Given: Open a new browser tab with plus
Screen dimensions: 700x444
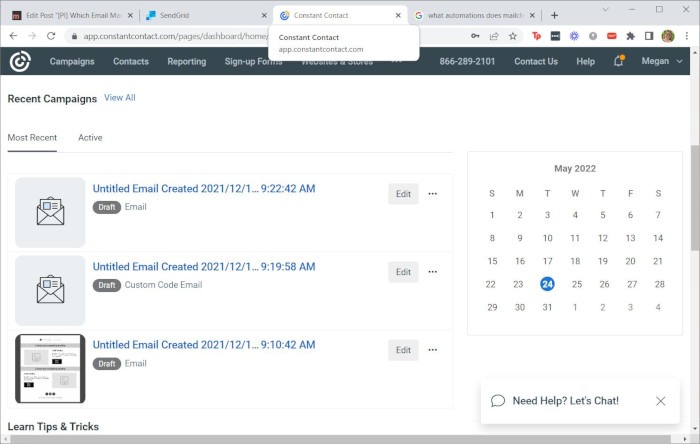Looking at the screenshot, I should point(554,15).
